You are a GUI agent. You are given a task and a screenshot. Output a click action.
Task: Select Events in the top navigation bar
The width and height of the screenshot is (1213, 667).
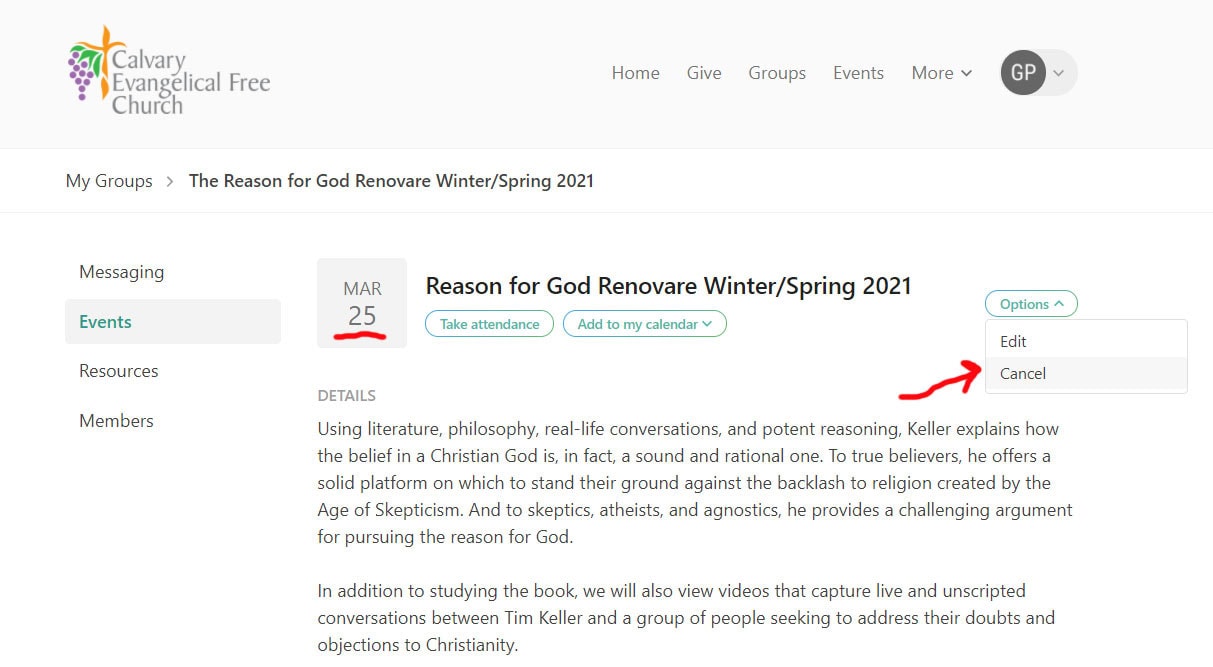pos(858,73)
